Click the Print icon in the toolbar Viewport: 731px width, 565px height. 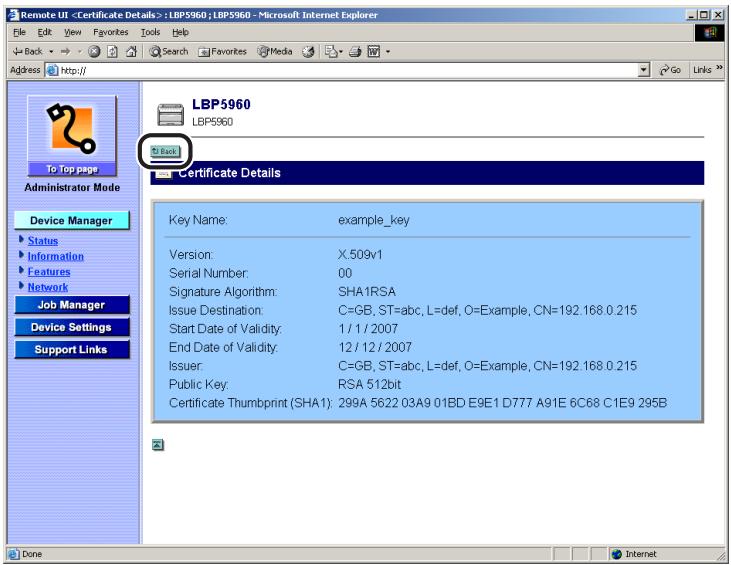click(355, 51)
